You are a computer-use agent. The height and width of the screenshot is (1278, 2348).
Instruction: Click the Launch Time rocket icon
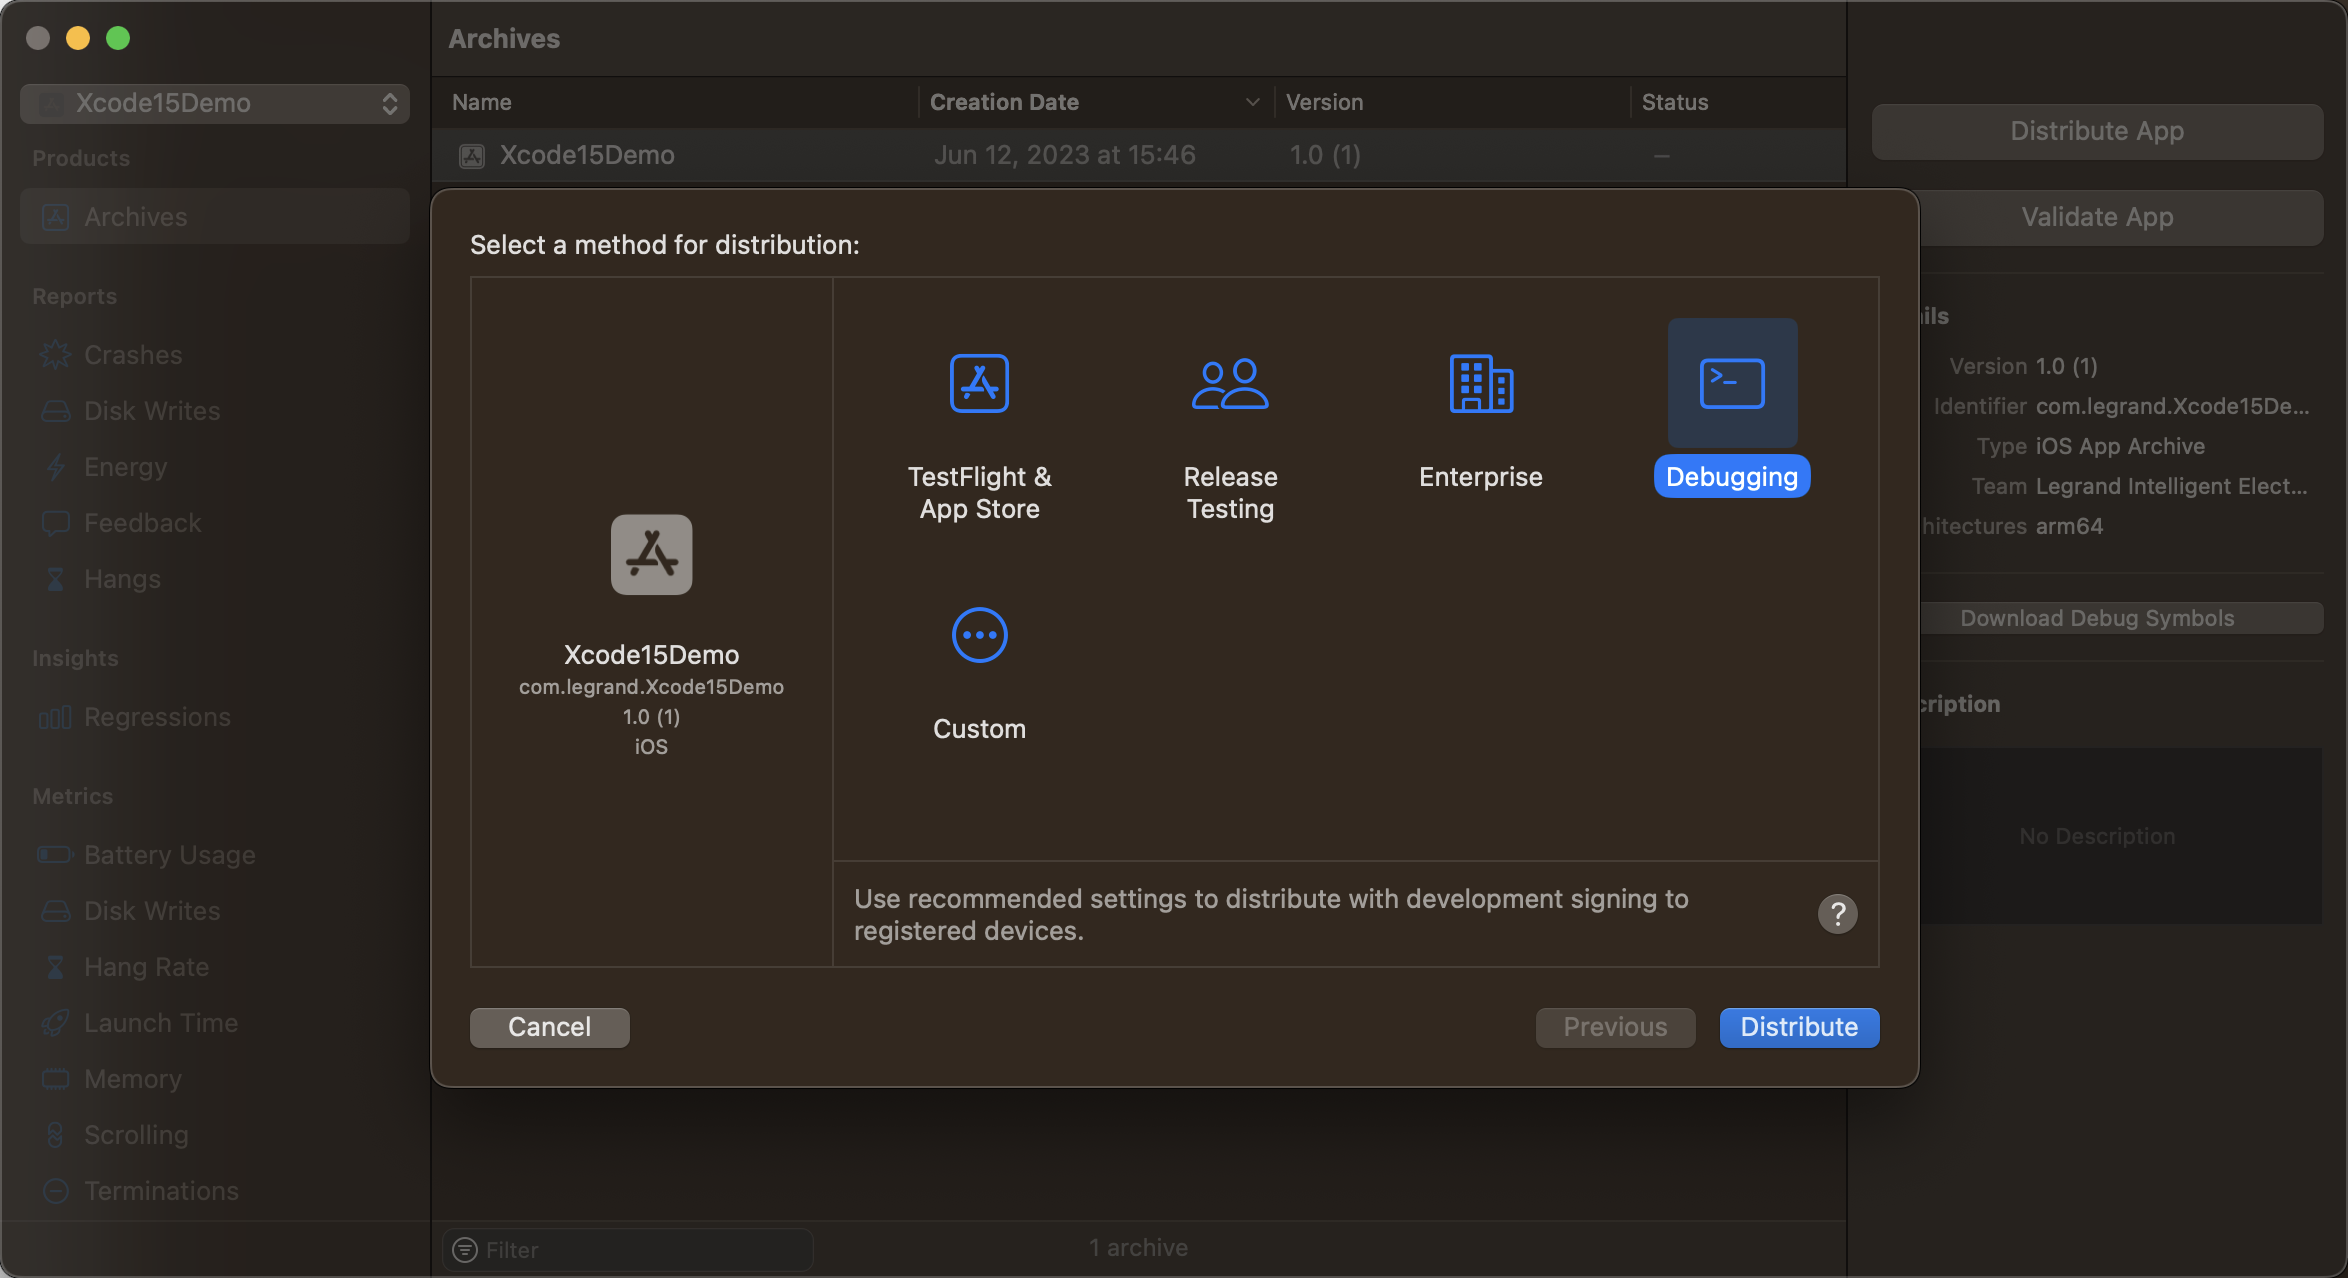pos(55,1023)
